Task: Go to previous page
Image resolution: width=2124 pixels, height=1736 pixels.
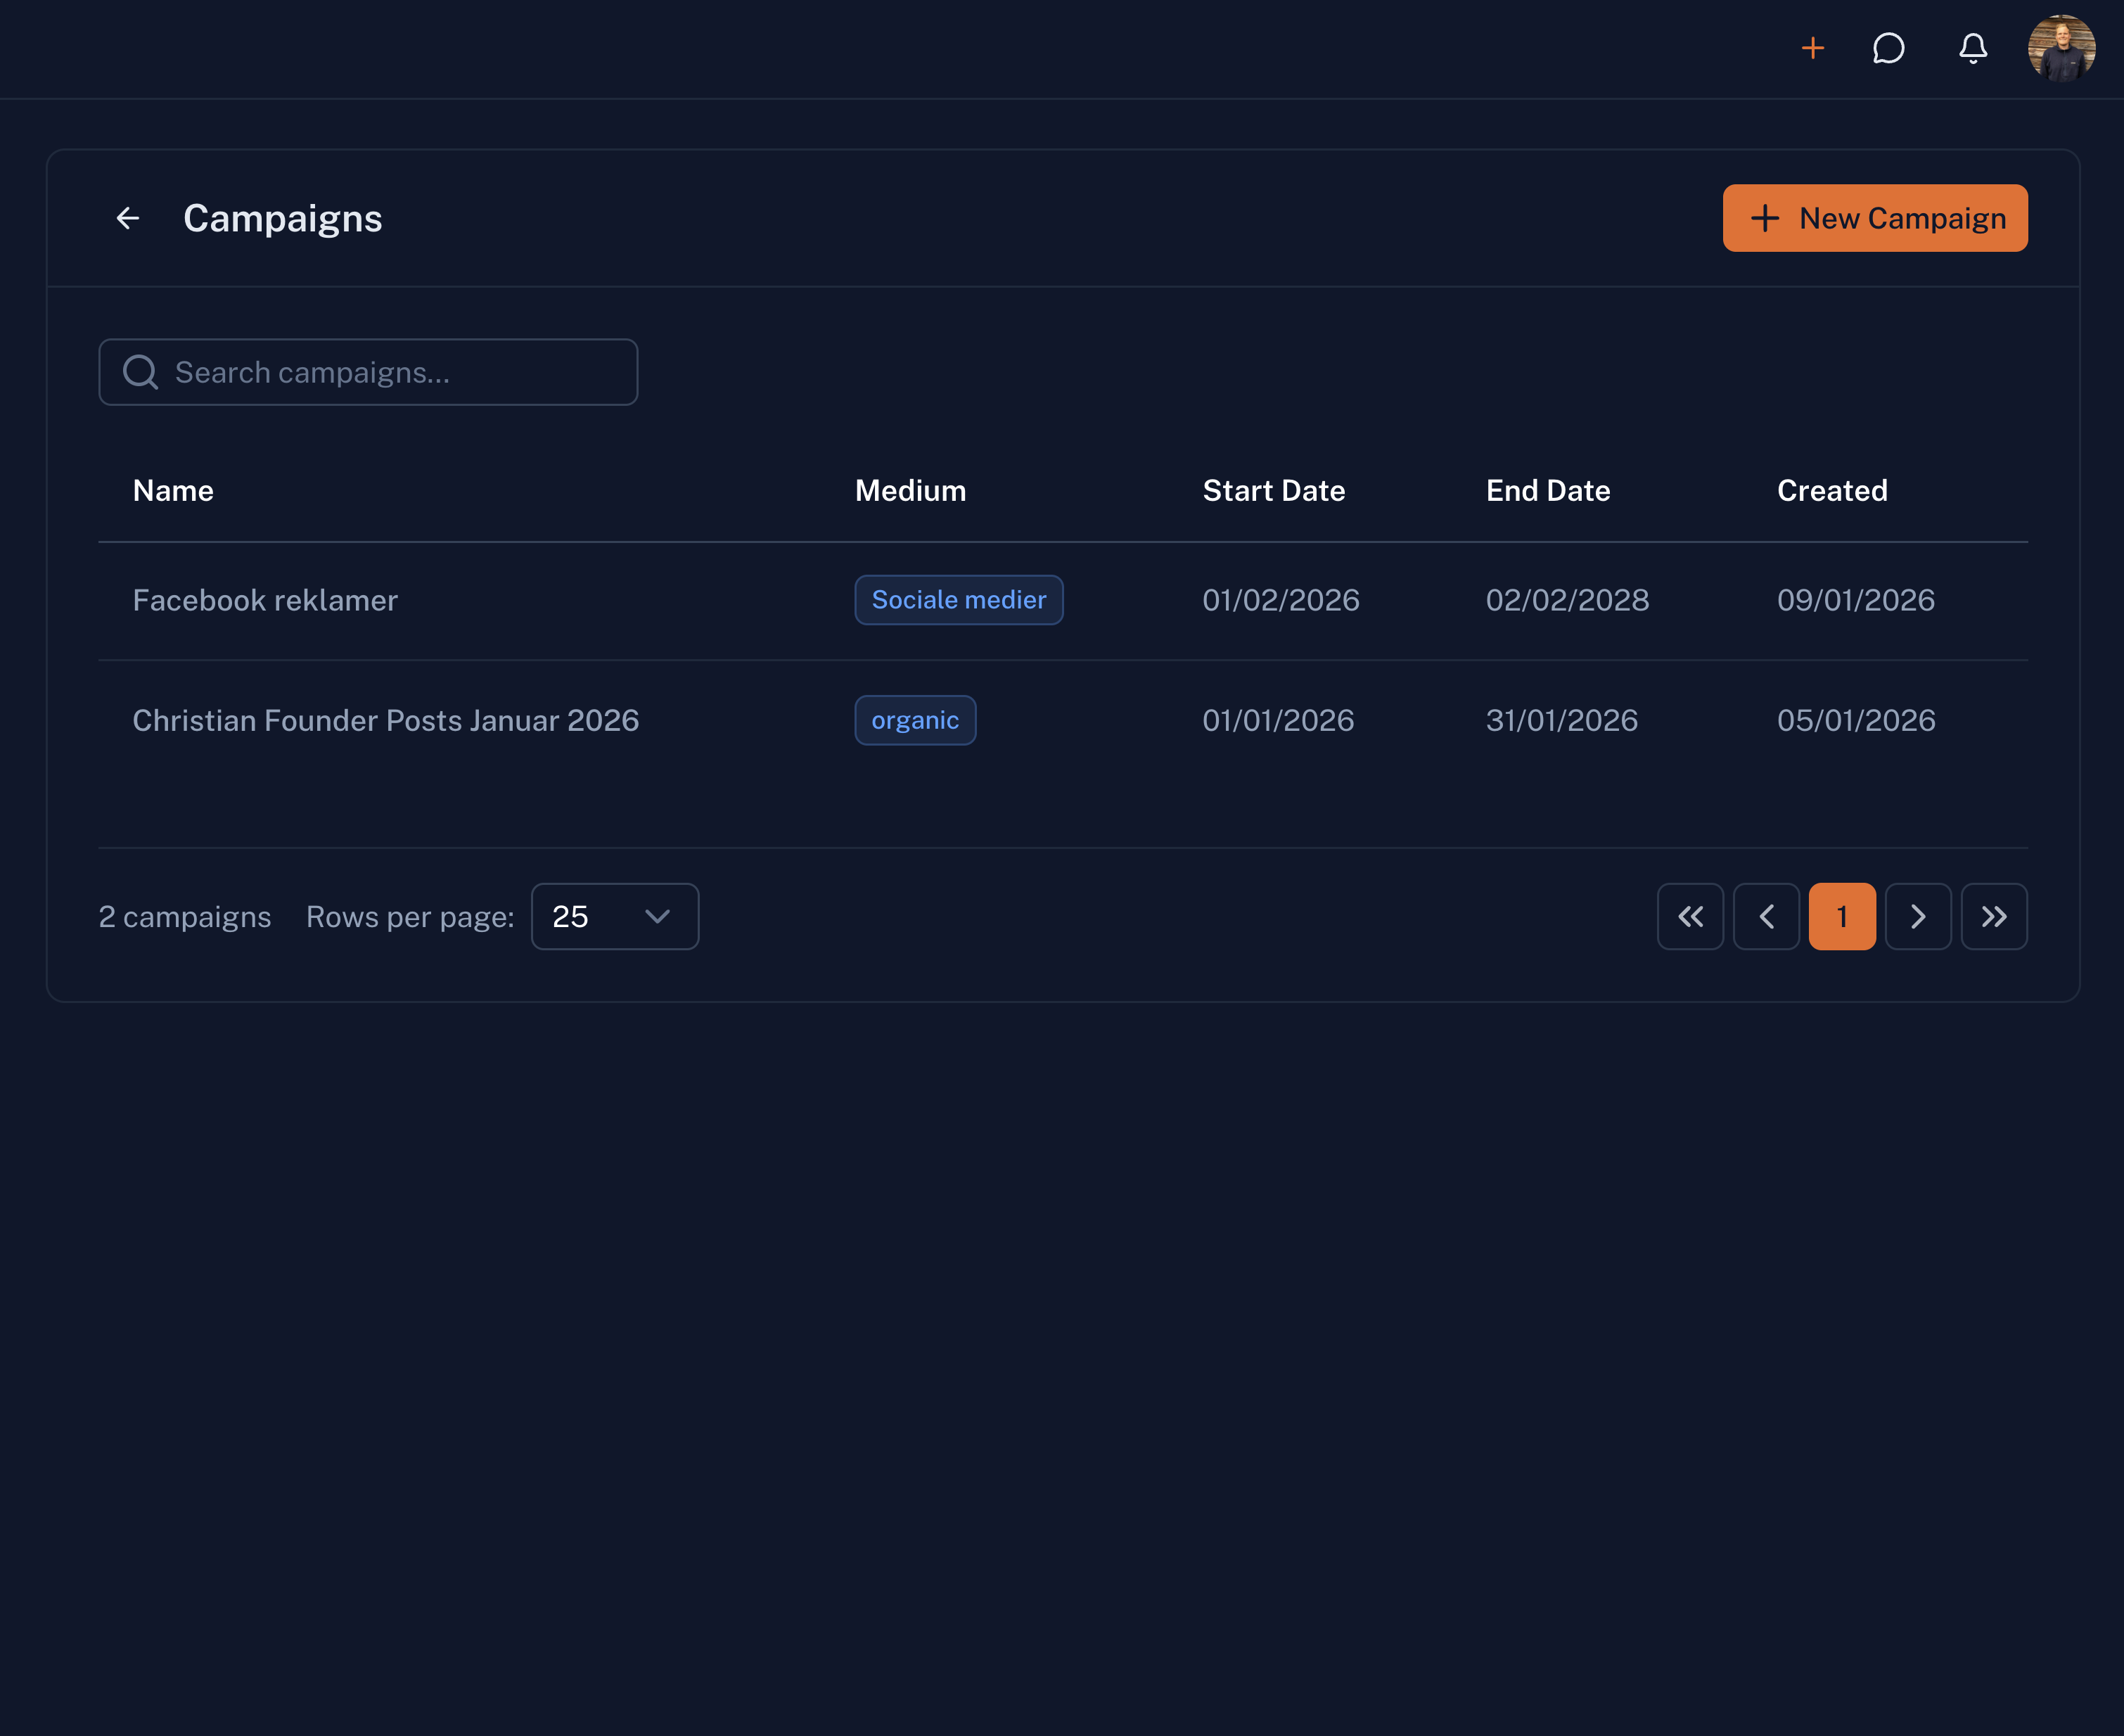Action: coord(1766,916)
